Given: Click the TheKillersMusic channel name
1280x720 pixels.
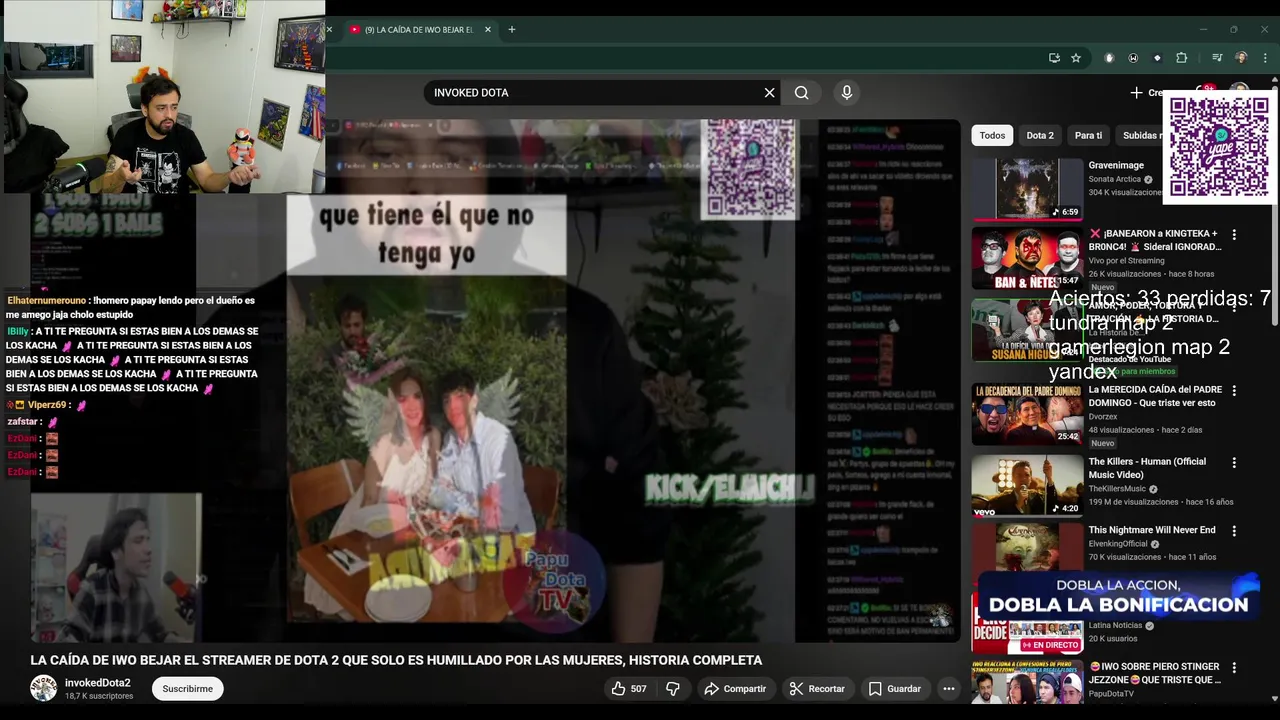Looking at the screenshot, I should tap(1117, 489).
